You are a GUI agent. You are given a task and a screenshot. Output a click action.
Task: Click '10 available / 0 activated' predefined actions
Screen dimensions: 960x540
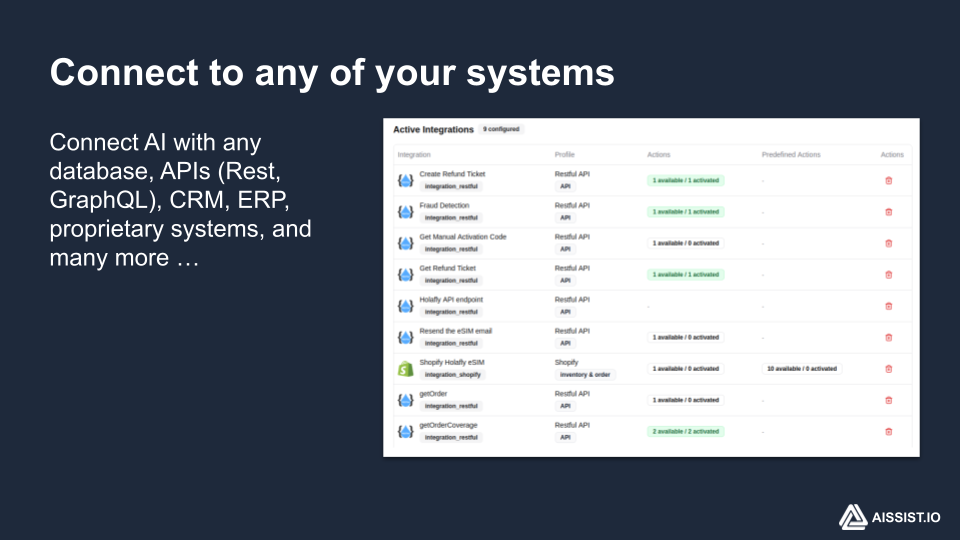pos(801,369)
